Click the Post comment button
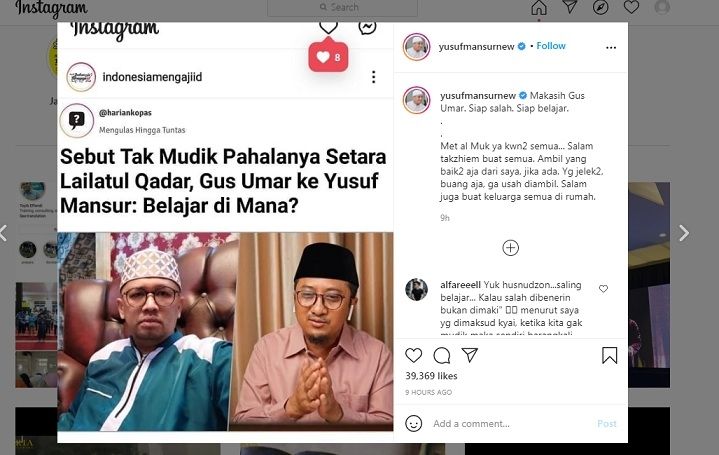The image size is (719, 455). pos(607,423)
